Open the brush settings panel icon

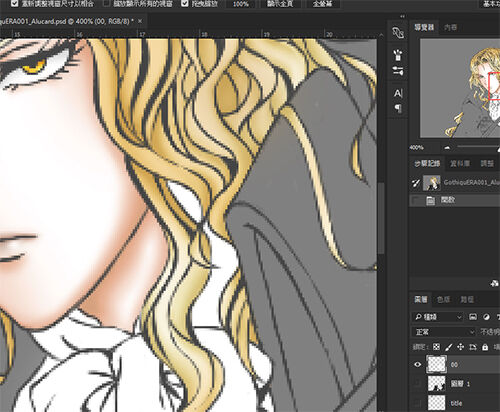click(x=398, y=71)
